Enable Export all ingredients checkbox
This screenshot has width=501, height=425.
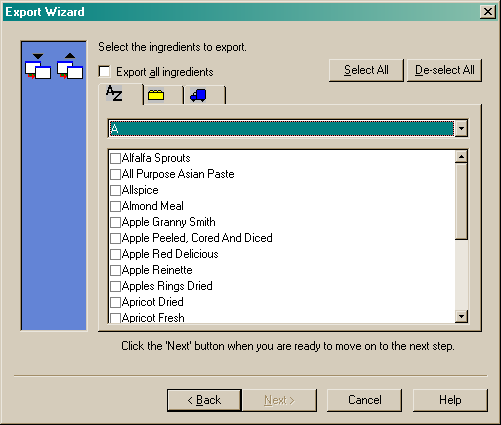105,72
